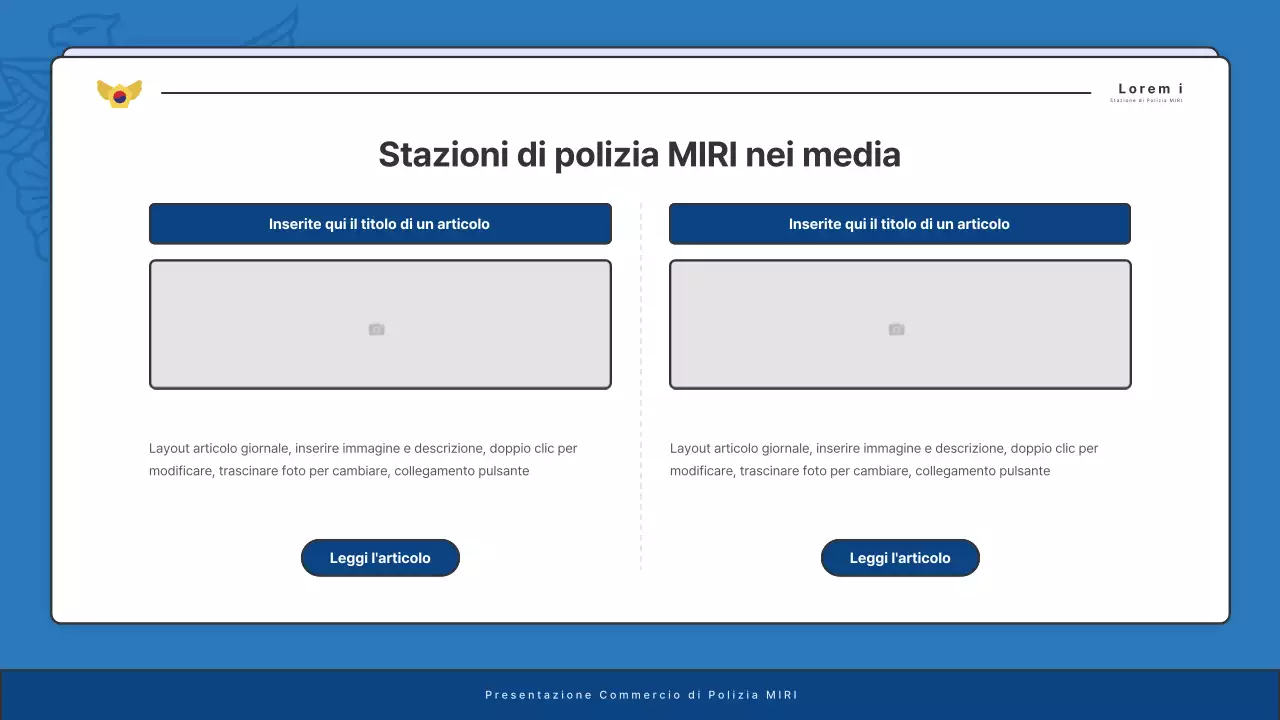Select the right article title bar

coord(899,223)
